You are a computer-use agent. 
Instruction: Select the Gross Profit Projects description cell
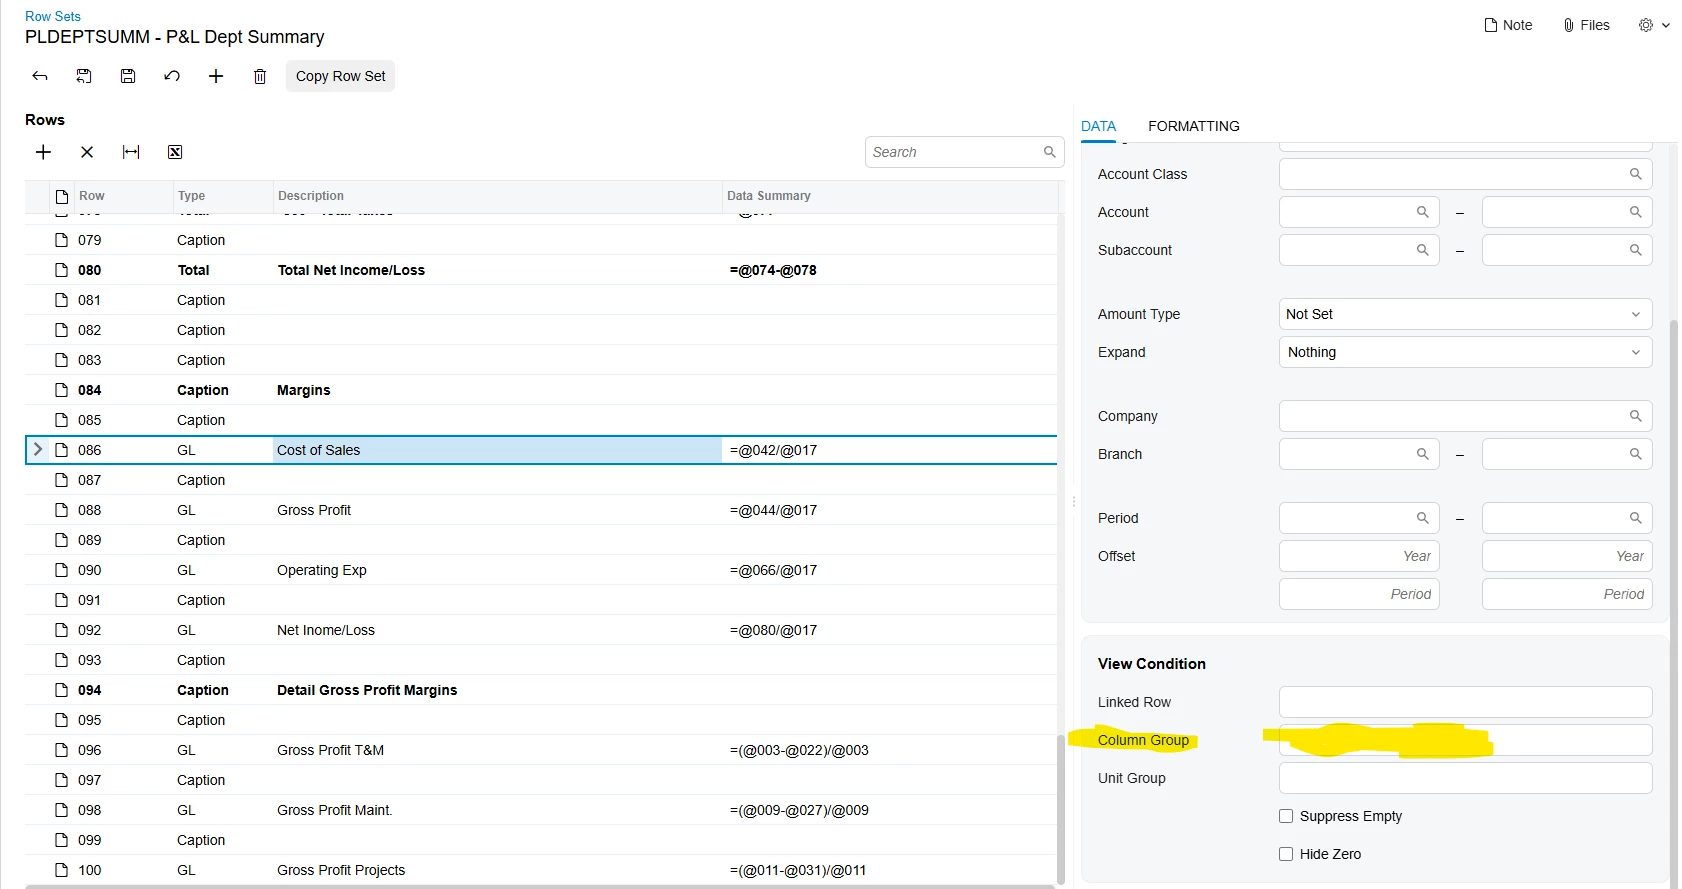point(497,870)
